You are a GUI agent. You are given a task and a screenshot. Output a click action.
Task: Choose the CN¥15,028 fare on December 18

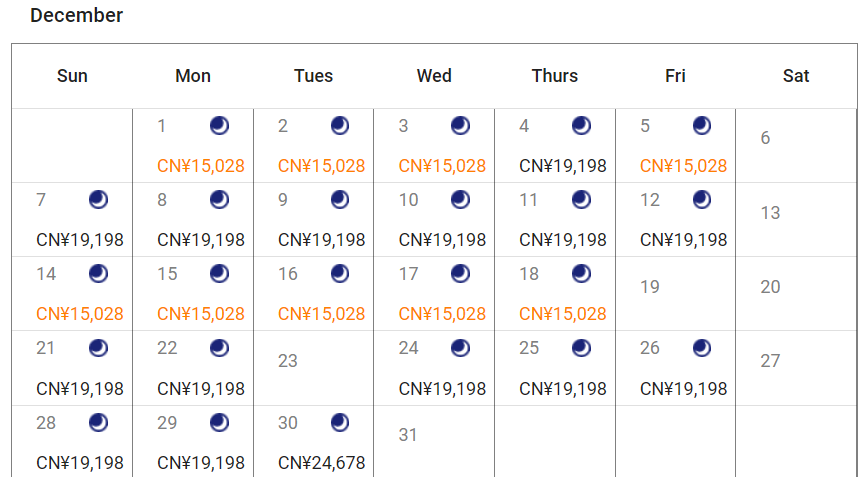coord(563,314)
